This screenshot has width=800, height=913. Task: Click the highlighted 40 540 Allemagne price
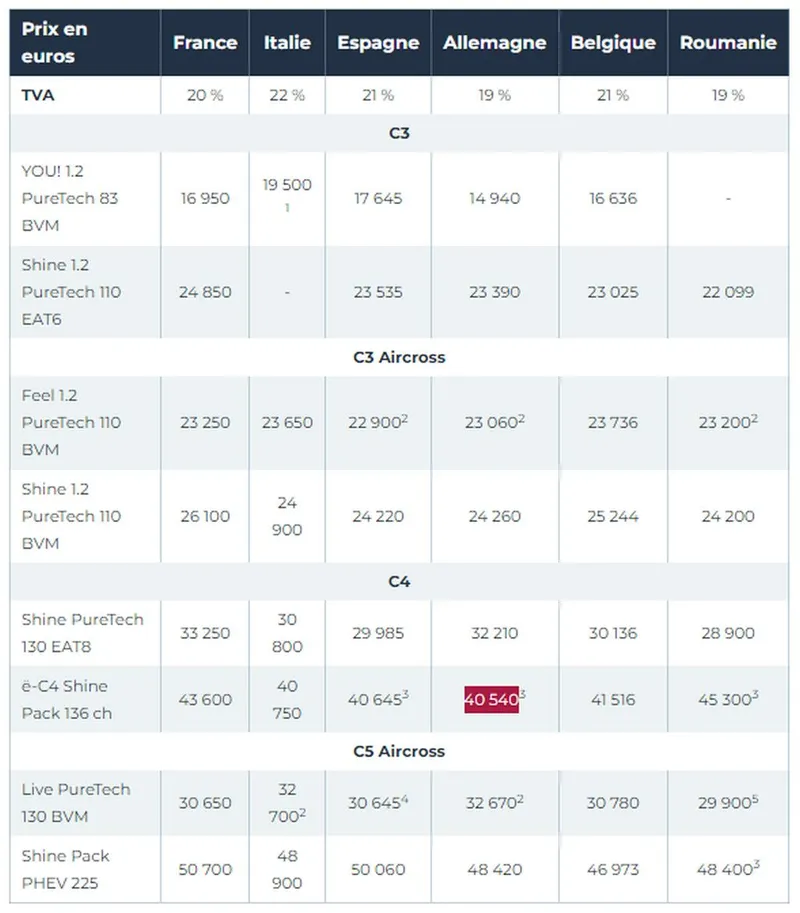coord(491,699)
